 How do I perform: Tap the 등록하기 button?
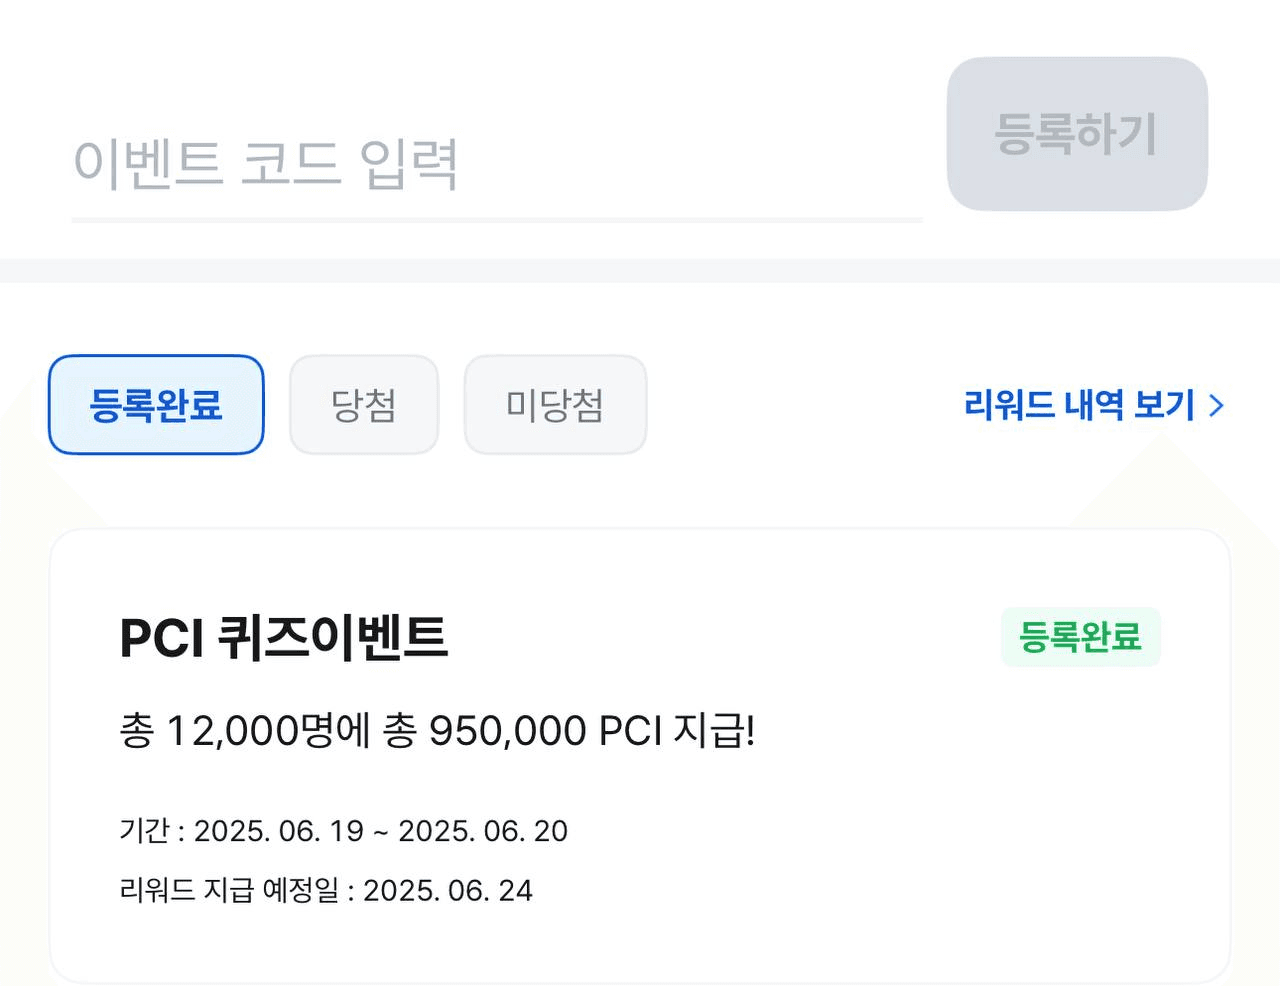[1077, 134]
